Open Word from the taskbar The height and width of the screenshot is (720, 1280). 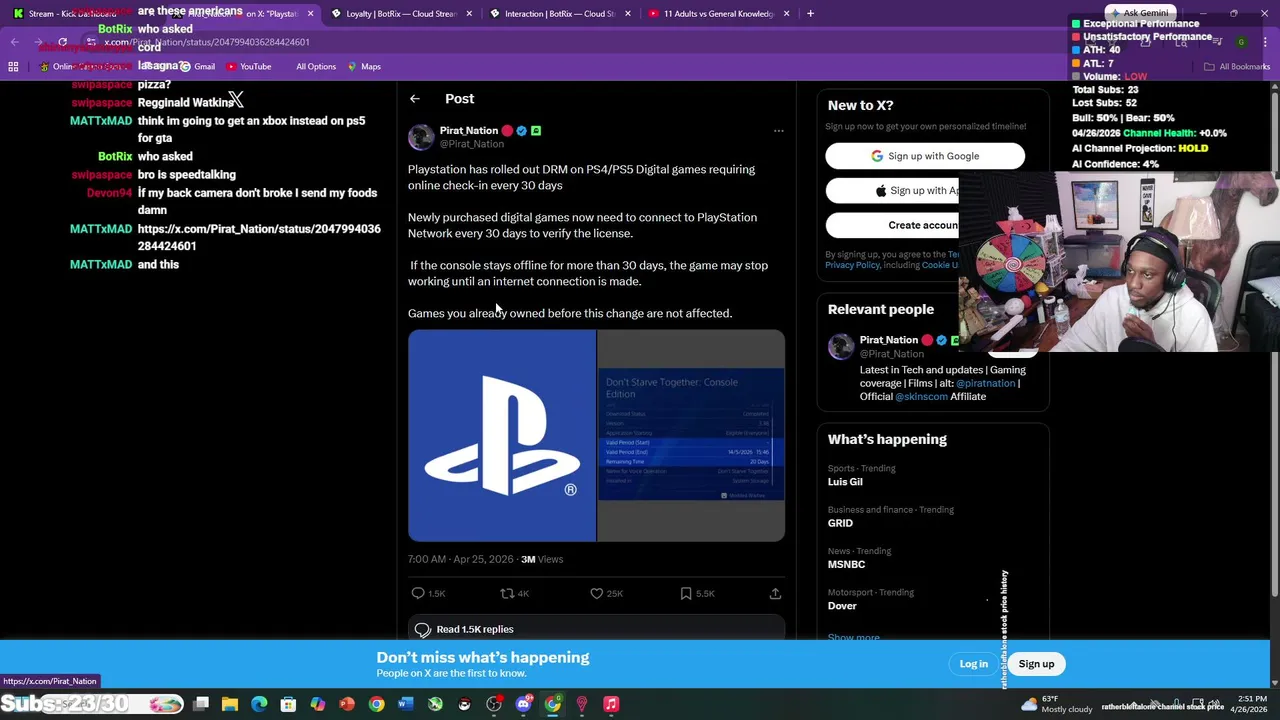(x=405, y=705)
